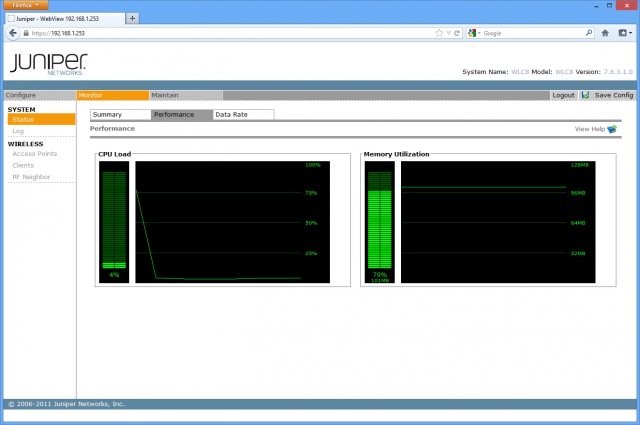Screen dimensions: 640x425
Task: Open the Google search engine icon
Action: 472,33
